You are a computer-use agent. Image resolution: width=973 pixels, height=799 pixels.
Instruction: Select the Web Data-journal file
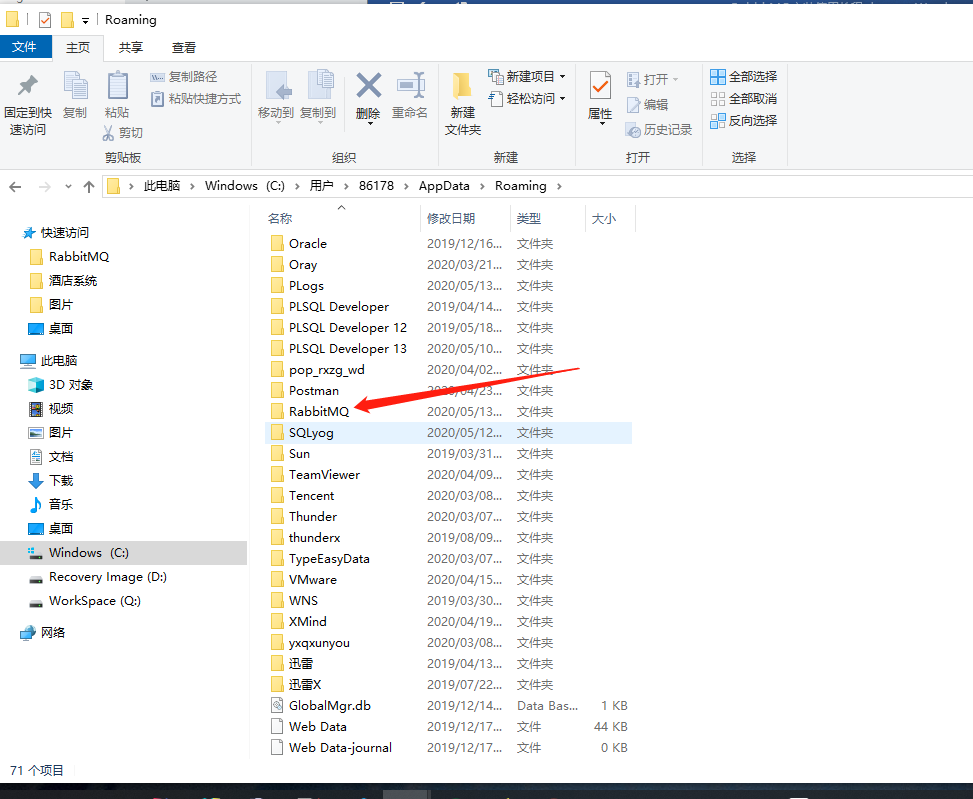(448, 748)
